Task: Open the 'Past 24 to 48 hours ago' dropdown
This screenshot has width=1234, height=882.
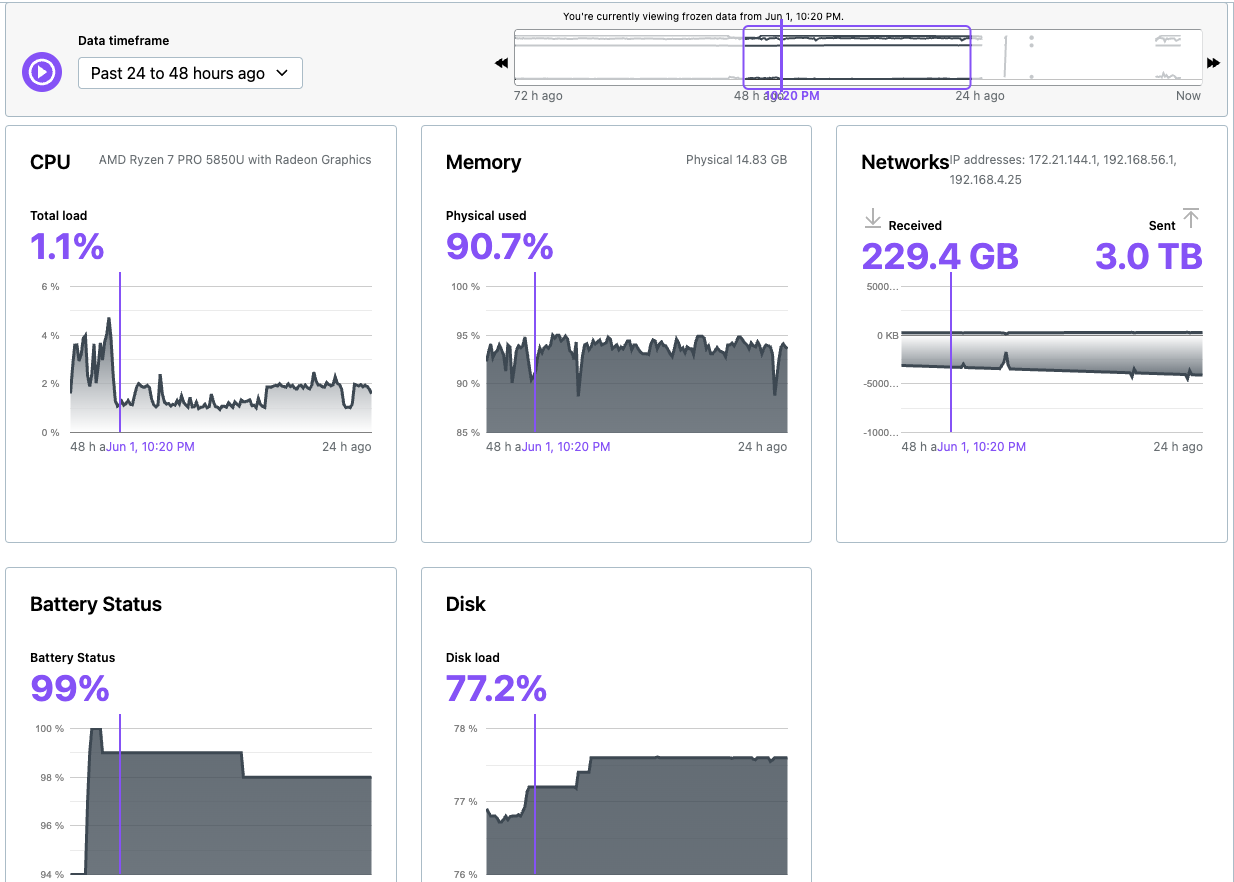Action: tap(190, 72)
